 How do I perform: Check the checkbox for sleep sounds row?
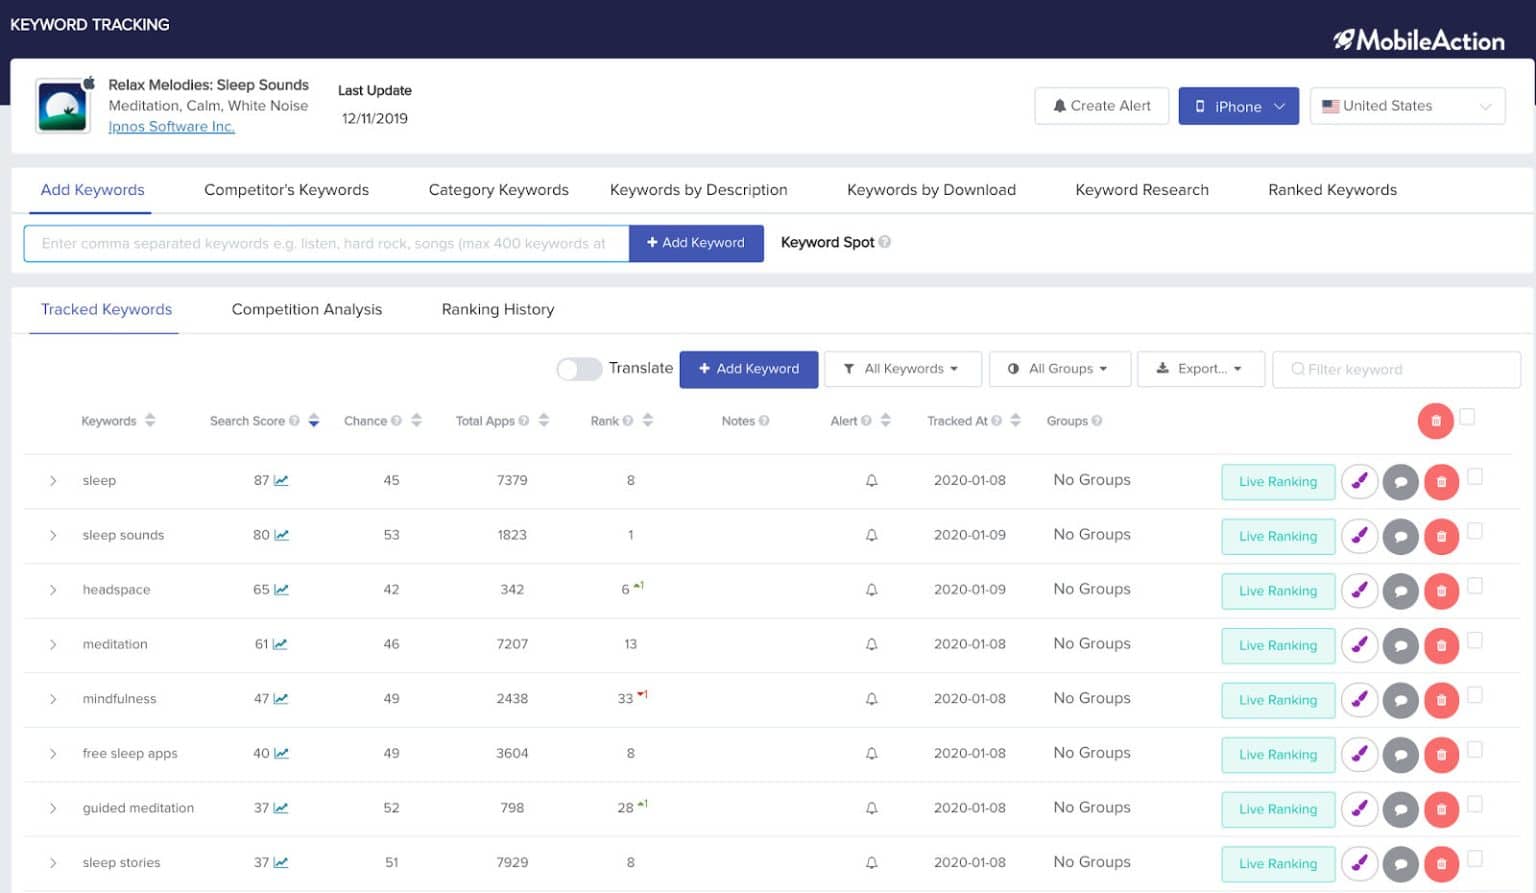[x=1475, y=531]
